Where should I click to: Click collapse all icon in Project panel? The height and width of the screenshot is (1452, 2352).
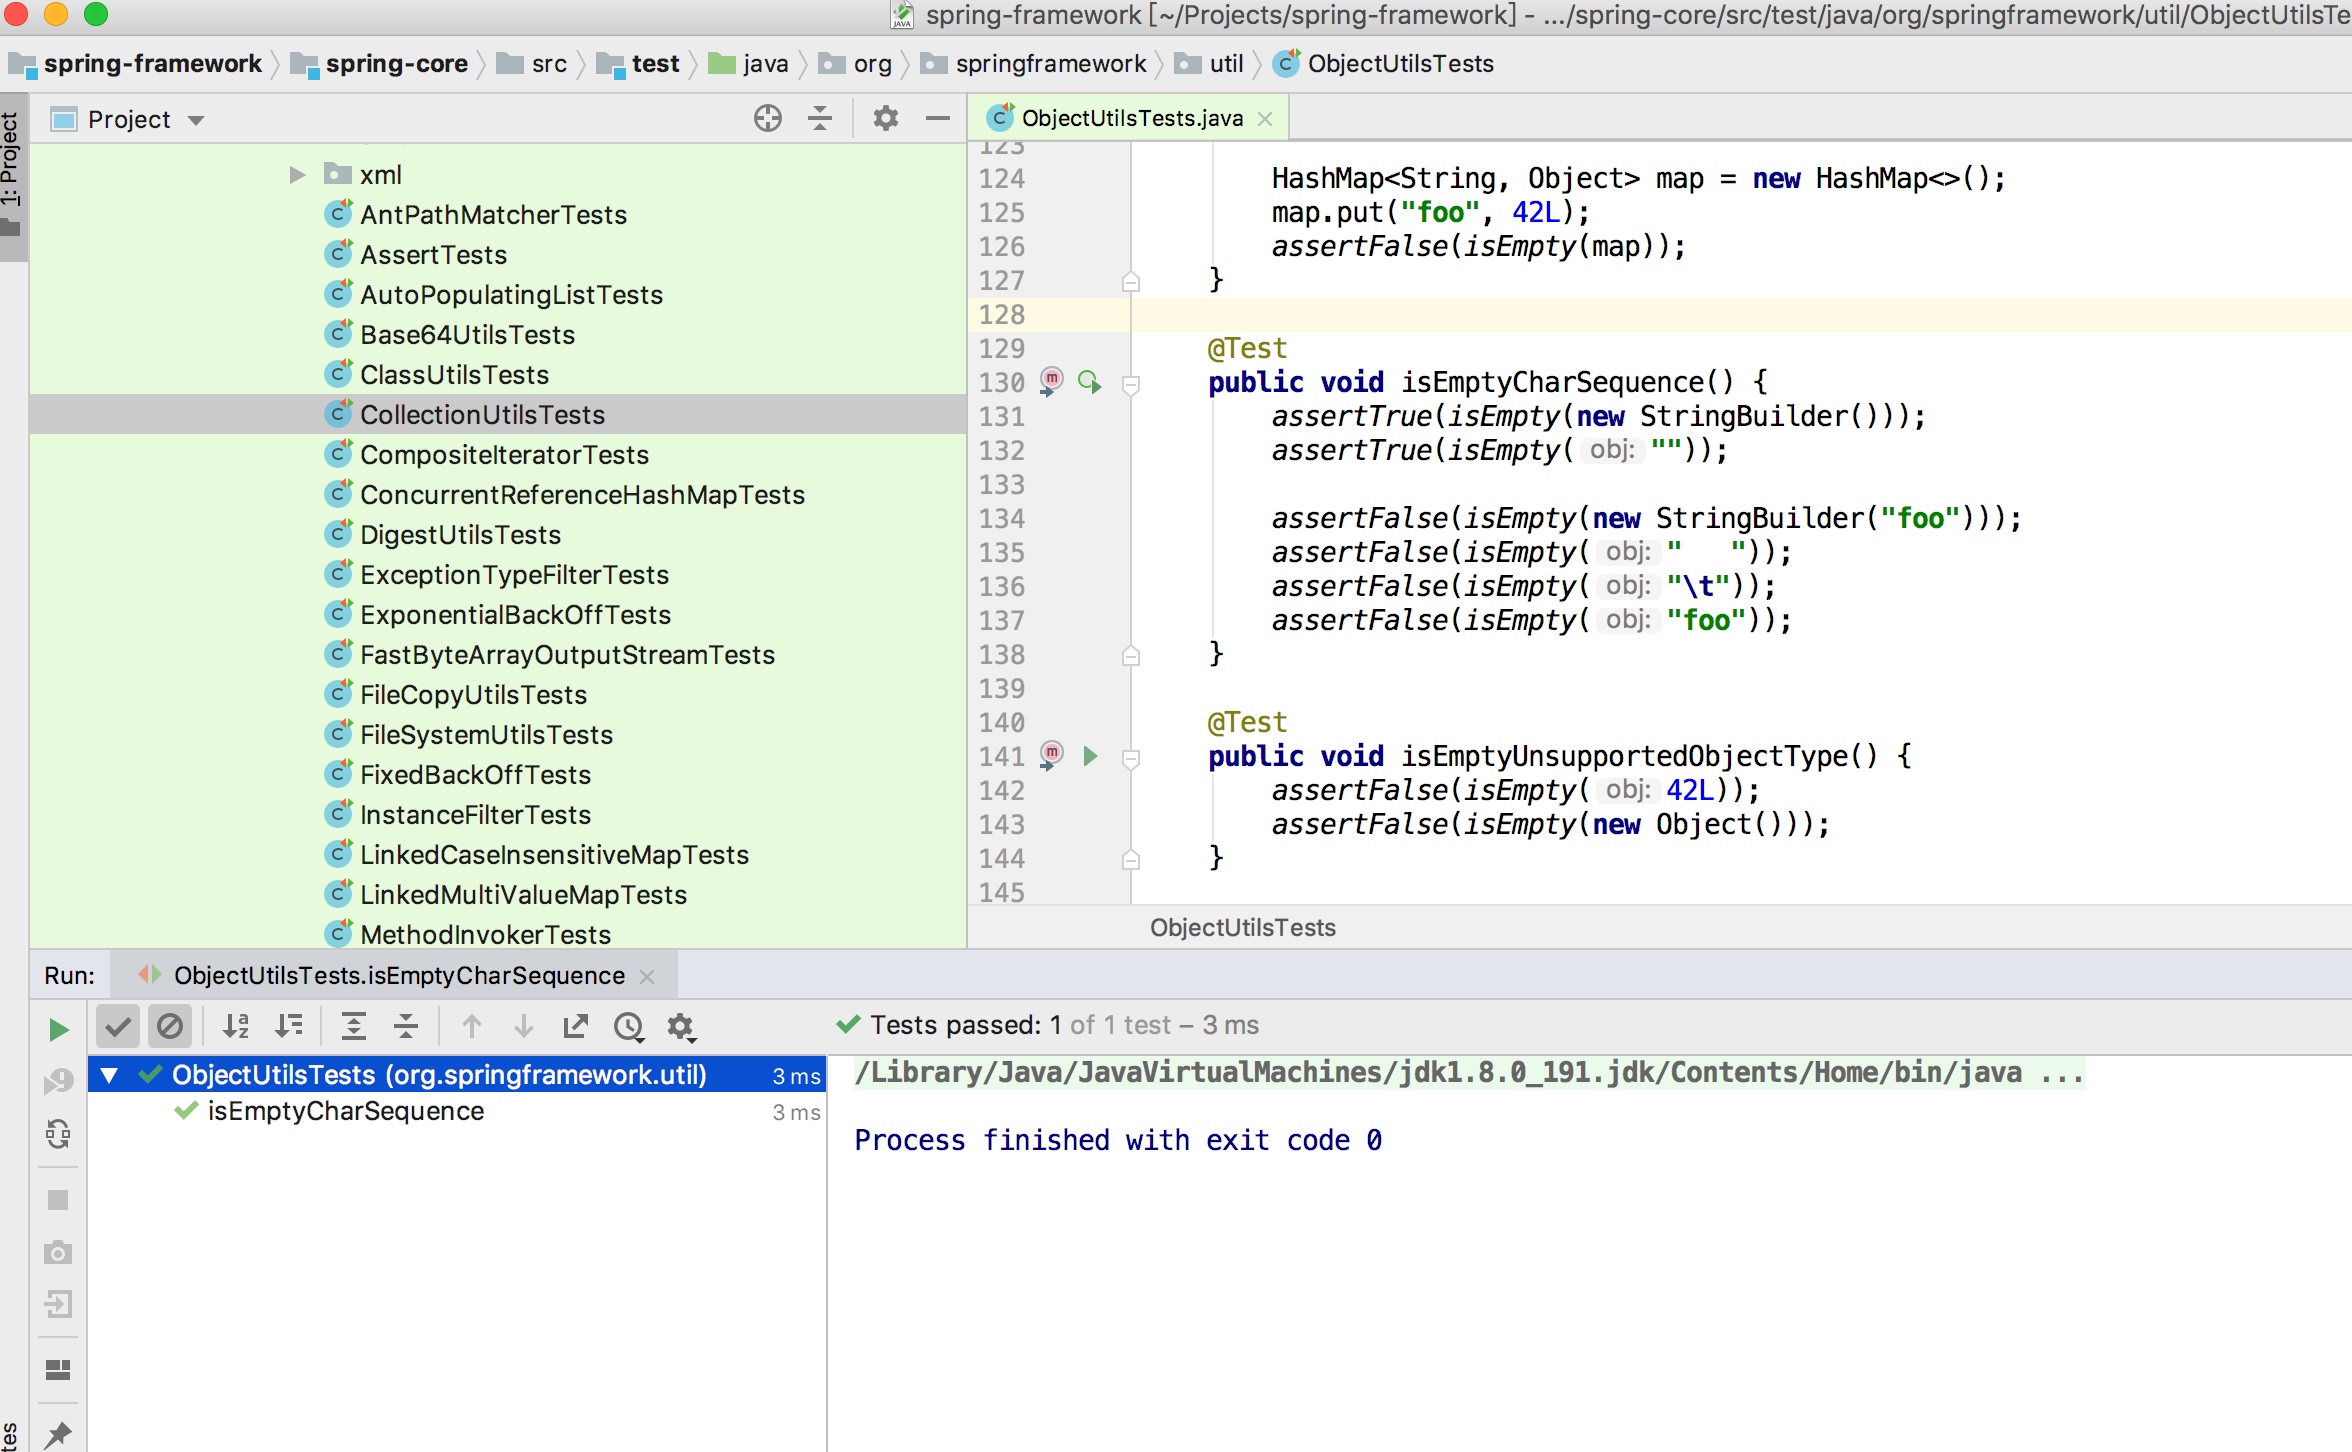820,119
